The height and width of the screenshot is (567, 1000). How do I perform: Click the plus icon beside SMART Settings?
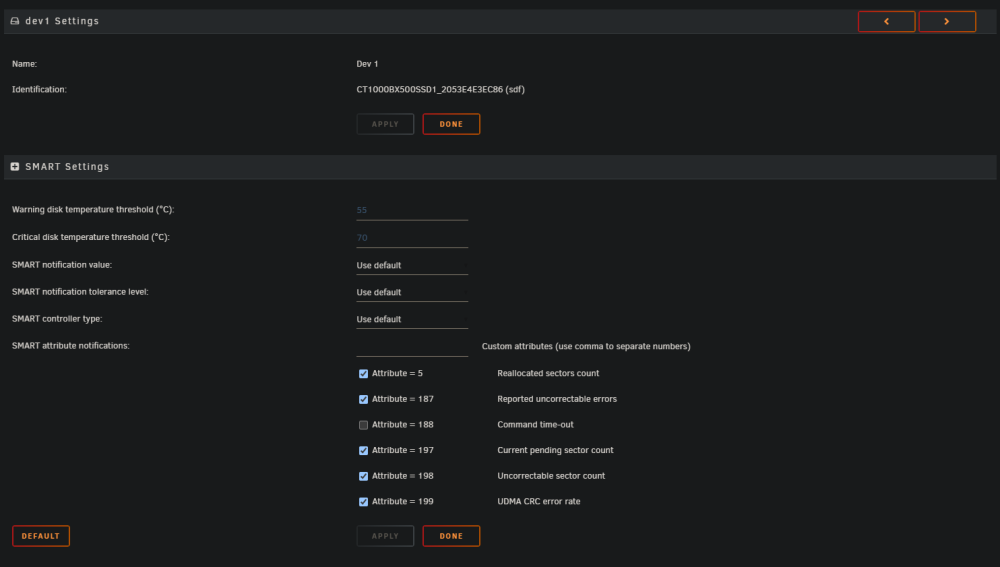pos(15,166)
